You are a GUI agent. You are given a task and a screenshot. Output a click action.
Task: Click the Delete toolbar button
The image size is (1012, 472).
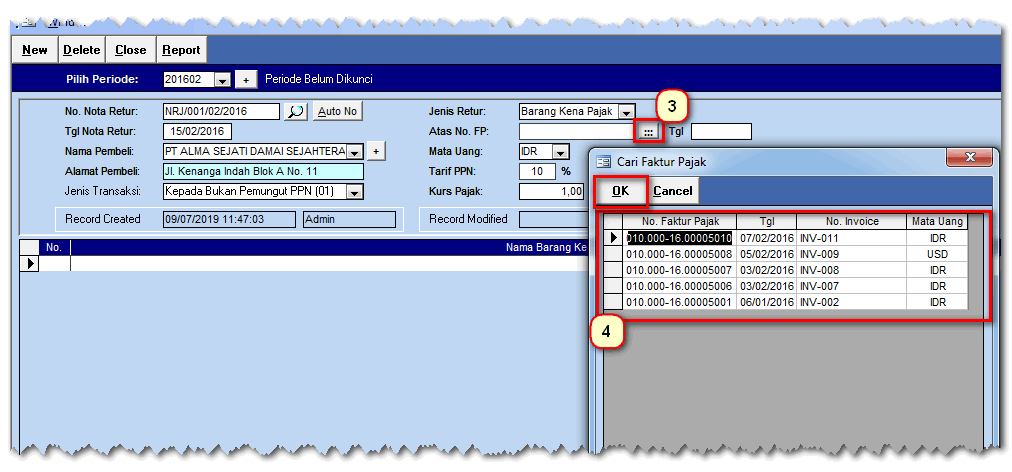point(82,50)
